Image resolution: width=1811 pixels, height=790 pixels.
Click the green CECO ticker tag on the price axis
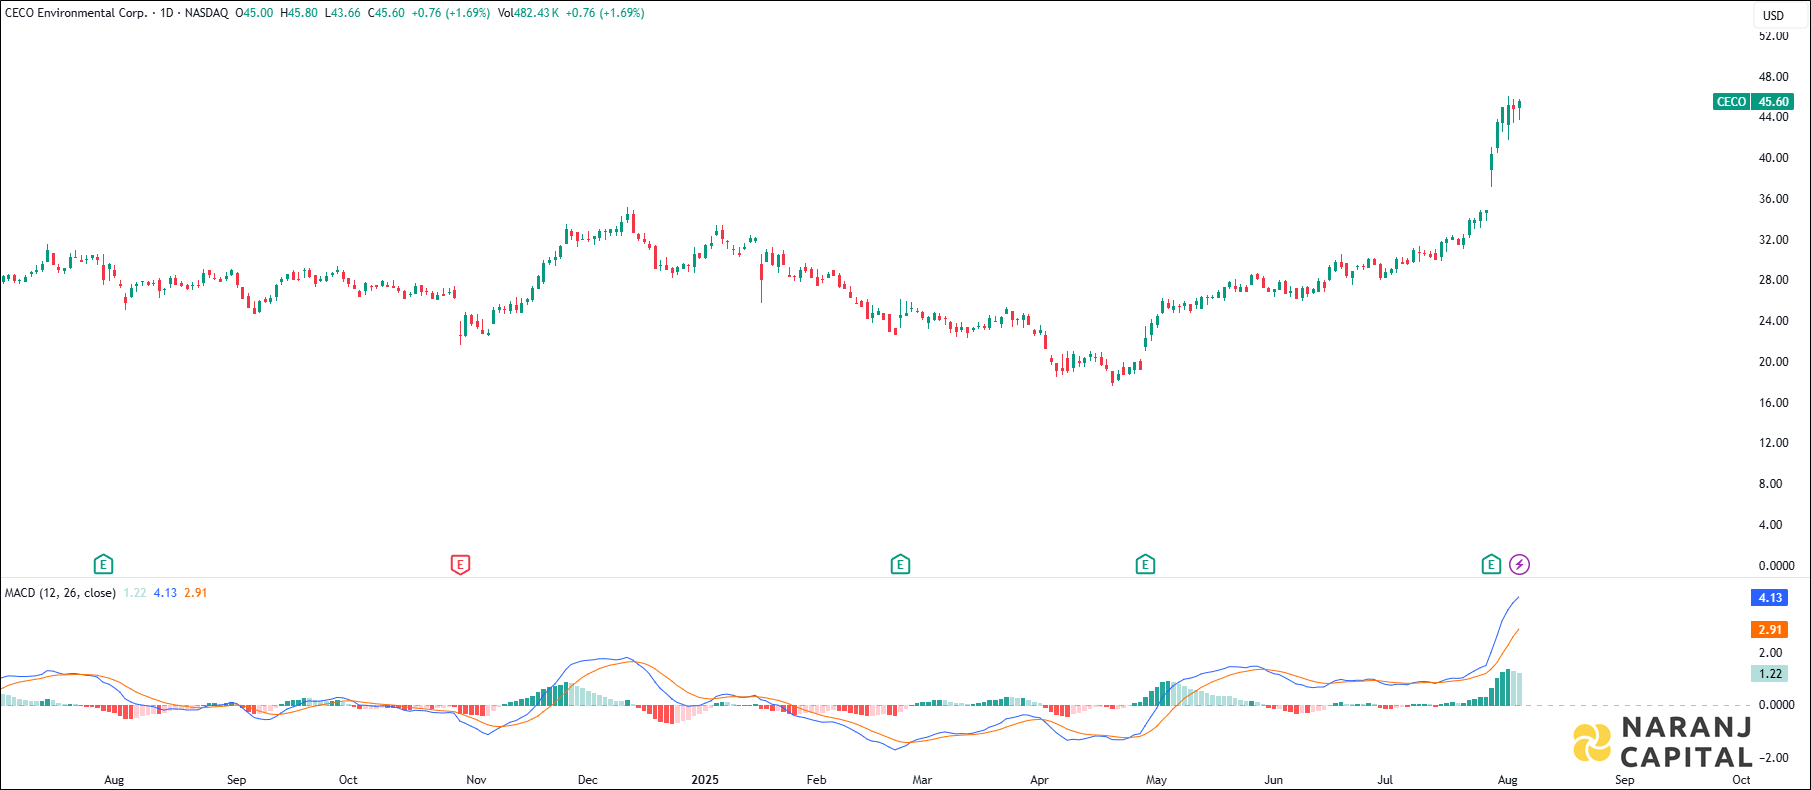pyautogui.click(x=1731, y=102)
